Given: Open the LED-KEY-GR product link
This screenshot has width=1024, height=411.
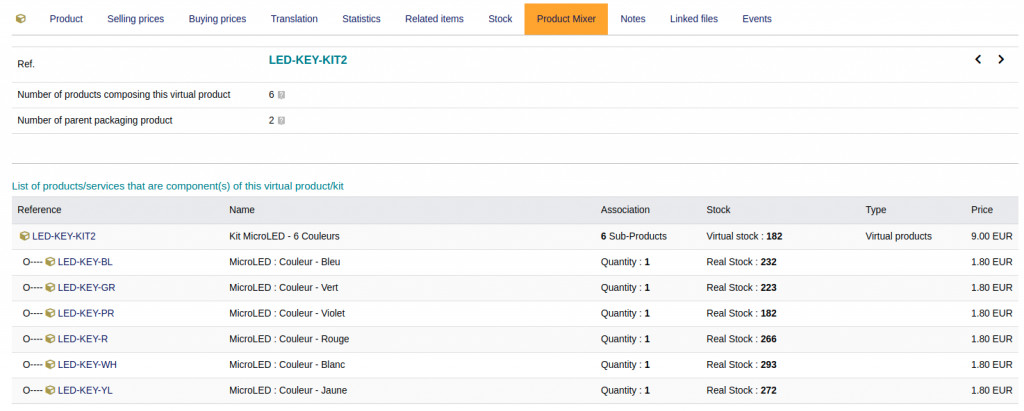Looking at the screenshot, I should 86,288.
